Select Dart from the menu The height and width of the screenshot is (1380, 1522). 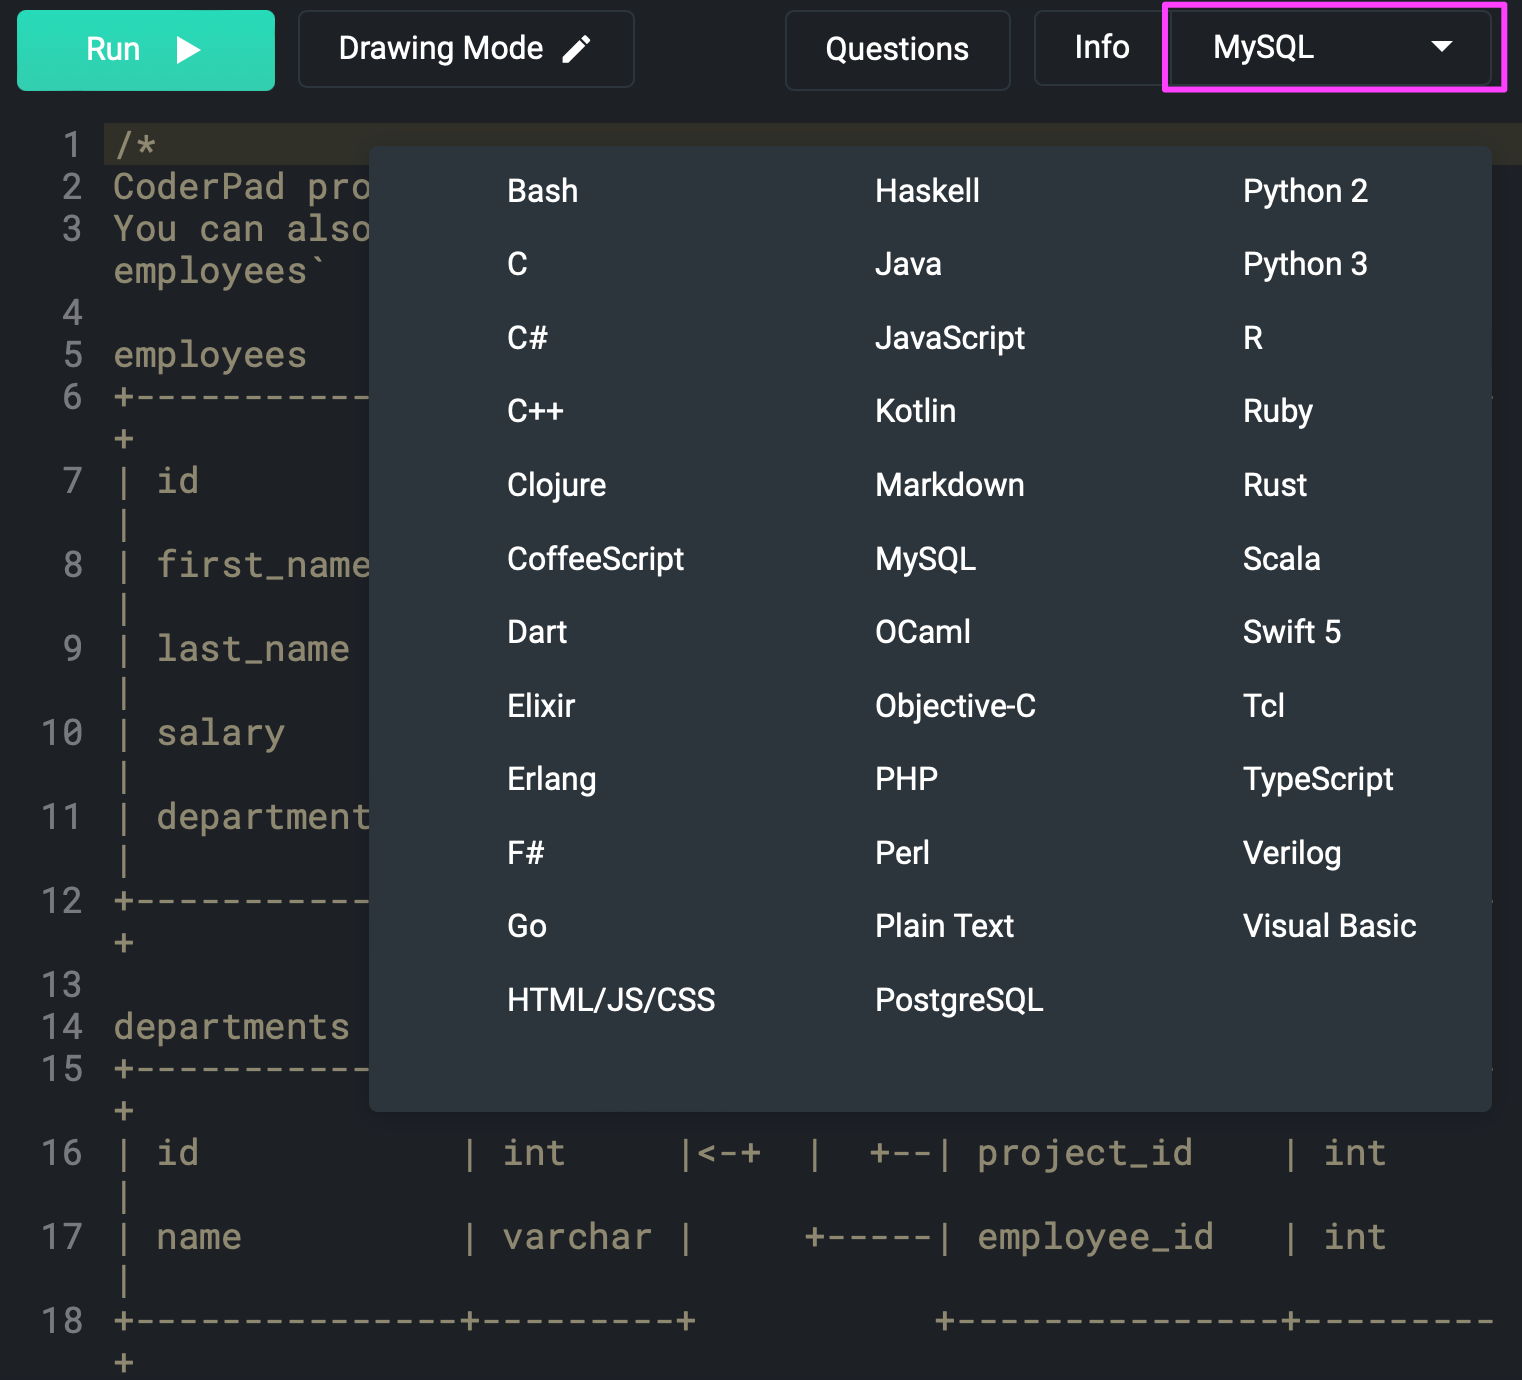pyautogui.click(x=537, y=632)
